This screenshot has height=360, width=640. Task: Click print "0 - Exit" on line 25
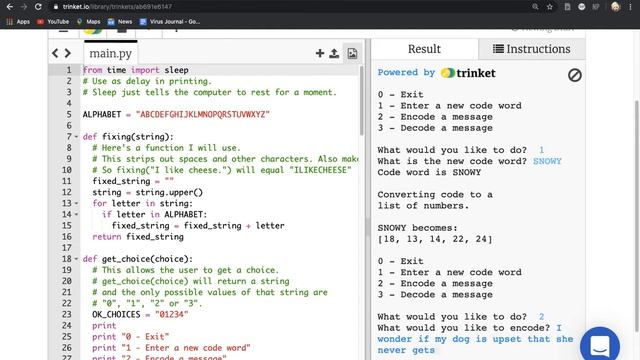131,337
